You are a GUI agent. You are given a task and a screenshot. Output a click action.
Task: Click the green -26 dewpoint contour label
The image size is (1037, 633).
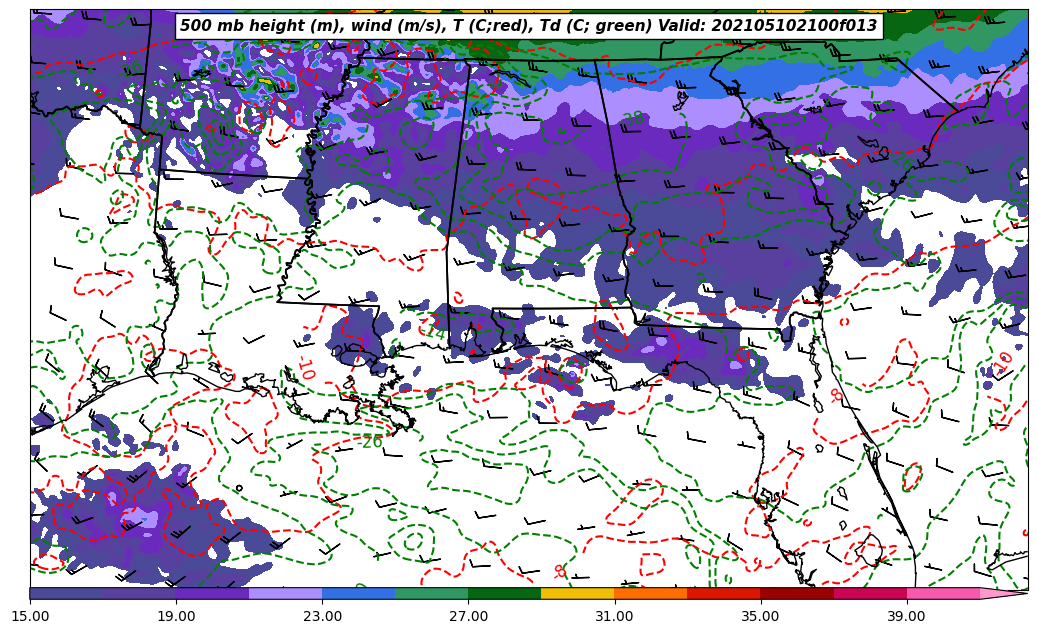pos(371,441)
